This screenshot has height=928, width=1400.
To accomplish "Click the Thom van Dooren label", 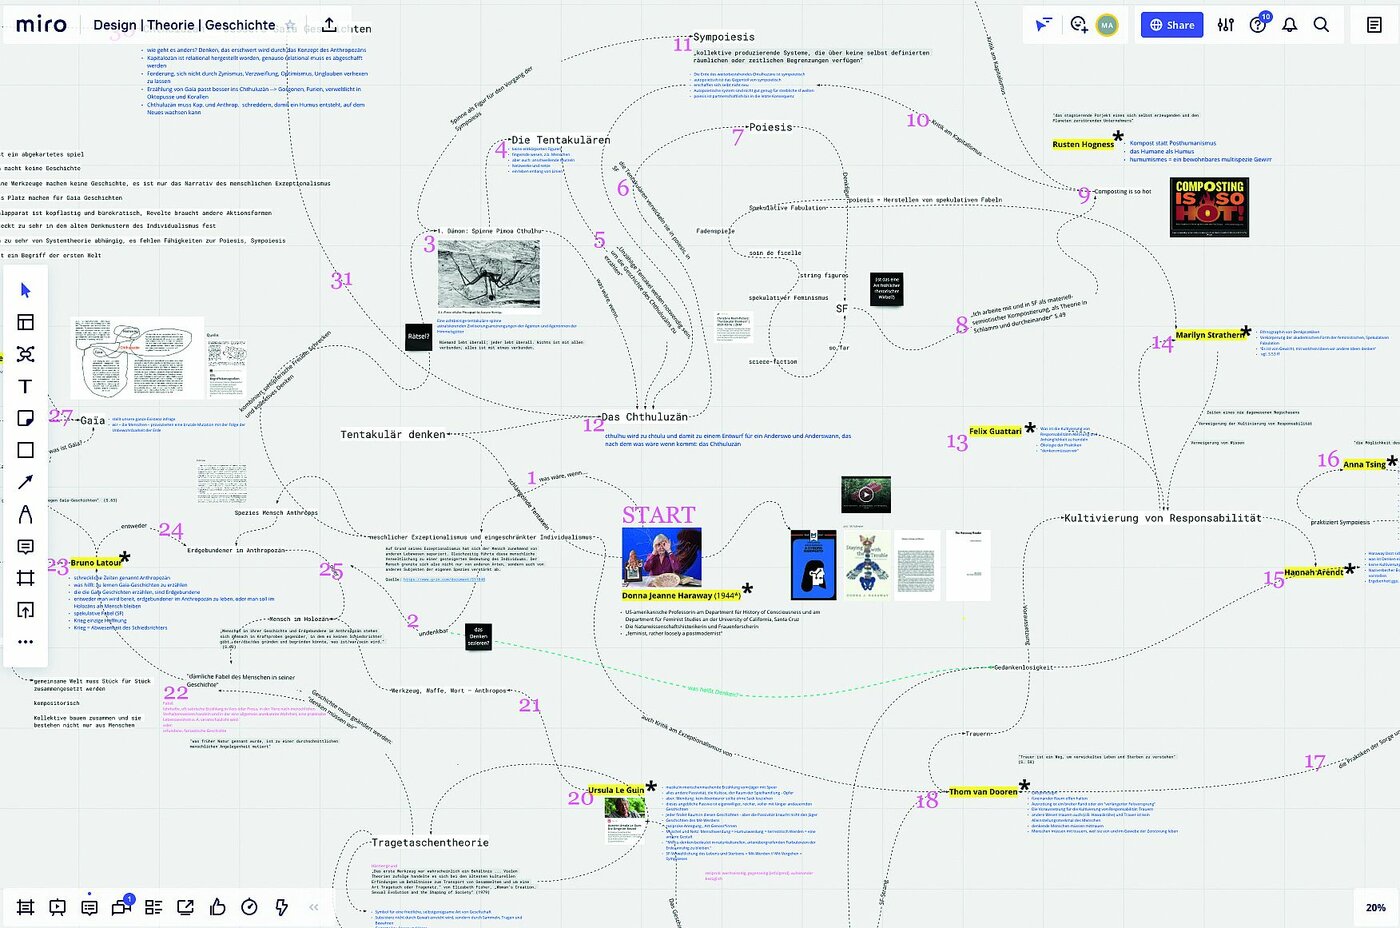I will pyautogui.click(x=983, y=792).
